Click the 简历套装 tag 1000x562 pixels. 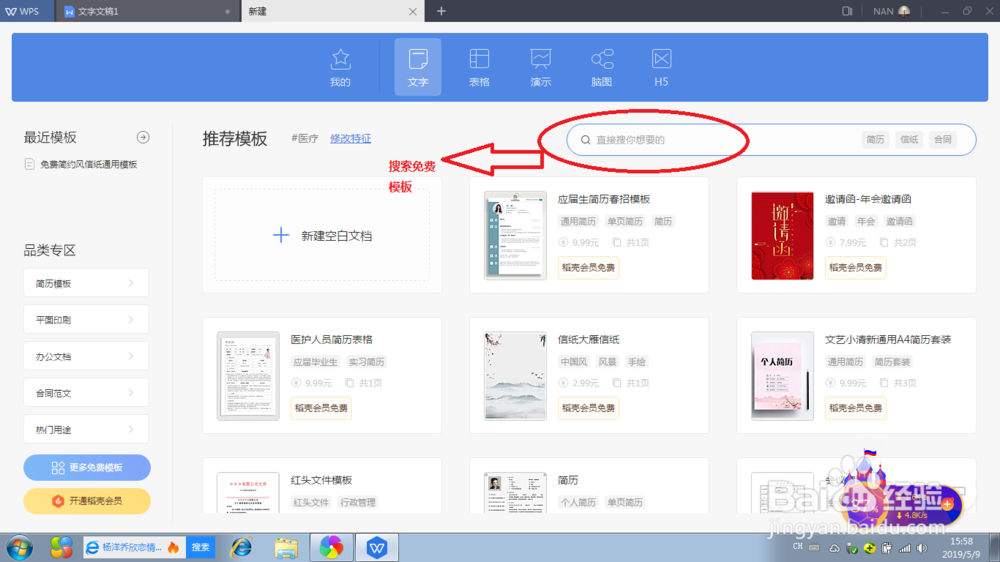coord(892,362)
